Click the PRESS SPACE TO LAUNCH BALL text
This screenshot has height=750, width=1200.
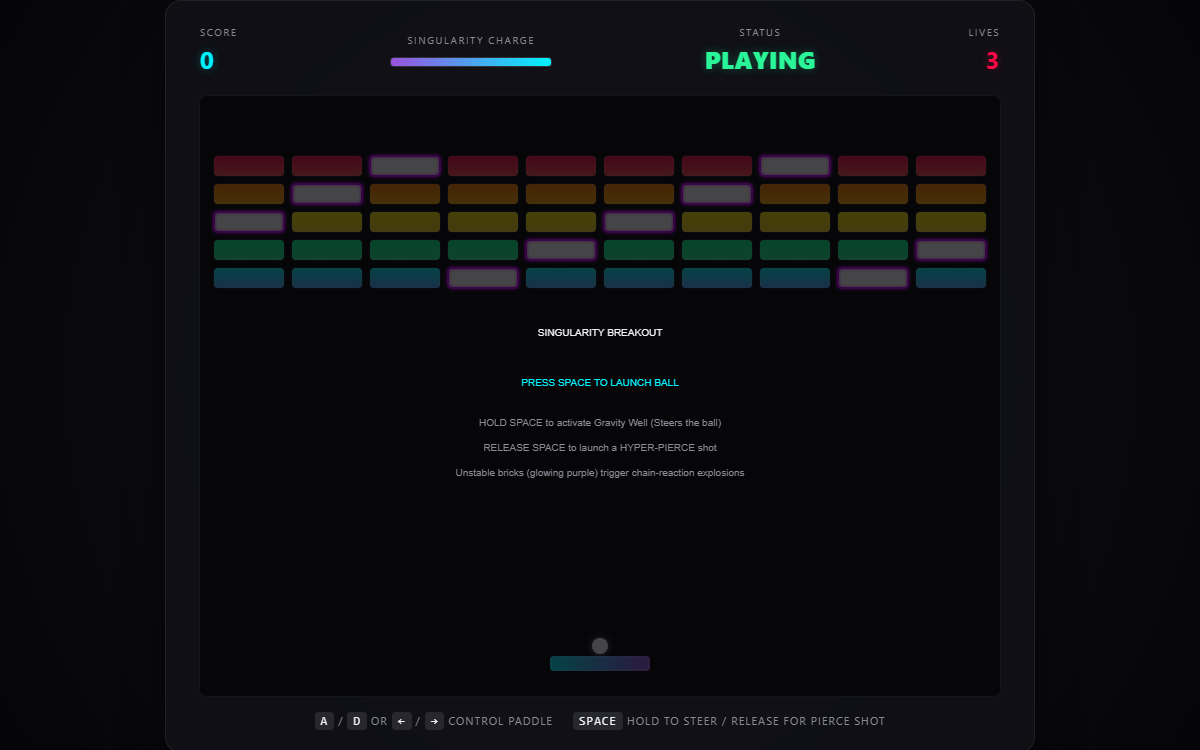[x=600, y=383]
